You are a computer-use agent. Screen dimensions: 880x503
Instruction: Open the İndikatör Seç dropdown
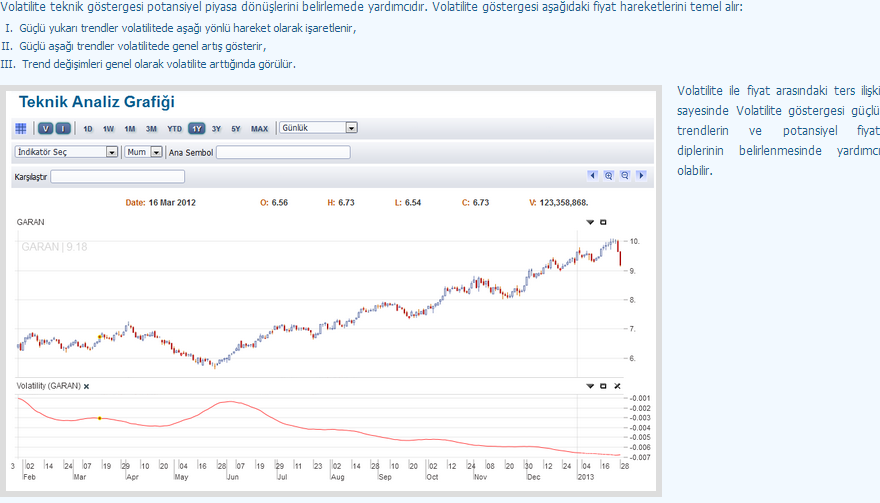(66, 152)
